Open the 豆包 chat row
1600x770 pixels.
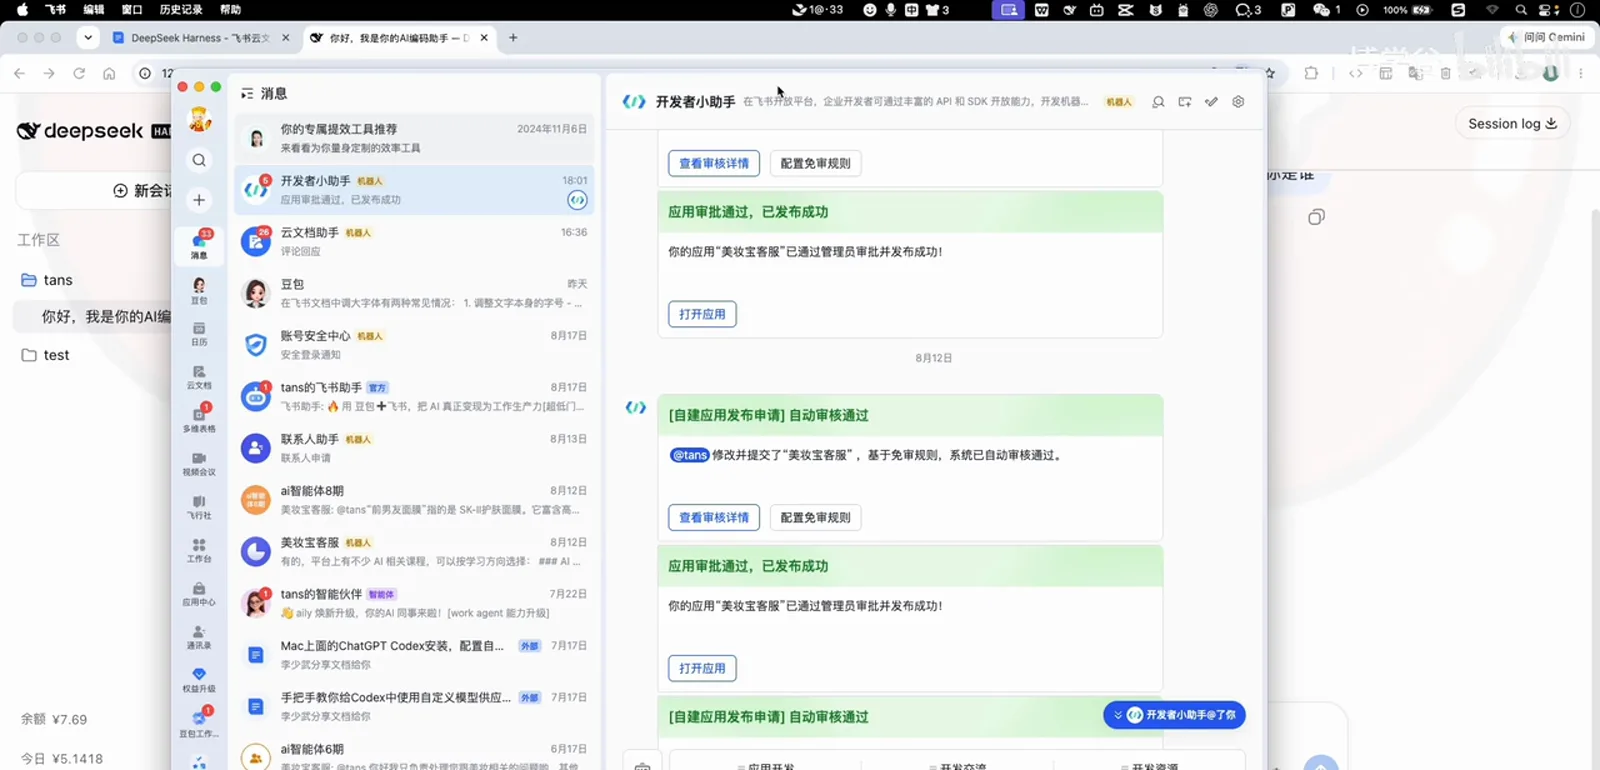415,293
